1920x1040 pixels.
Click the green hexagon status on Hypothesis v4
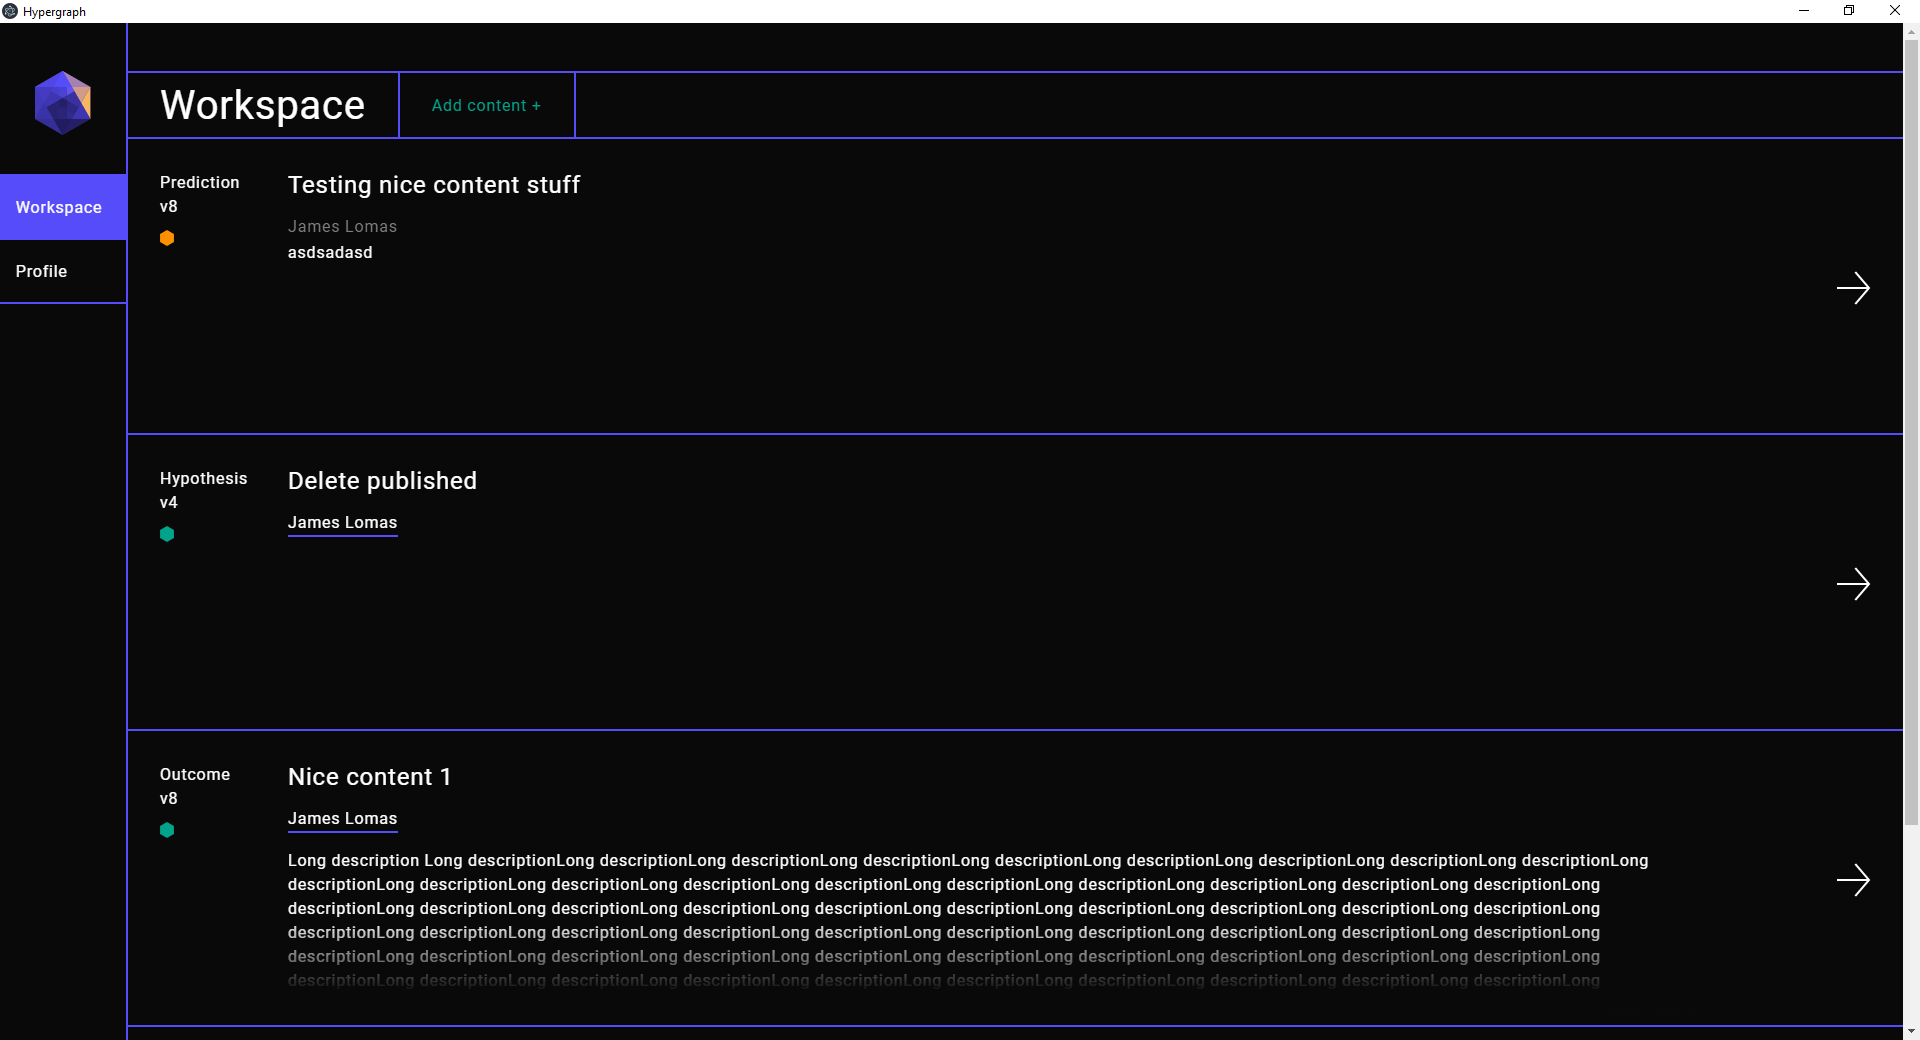coord(167,534)
